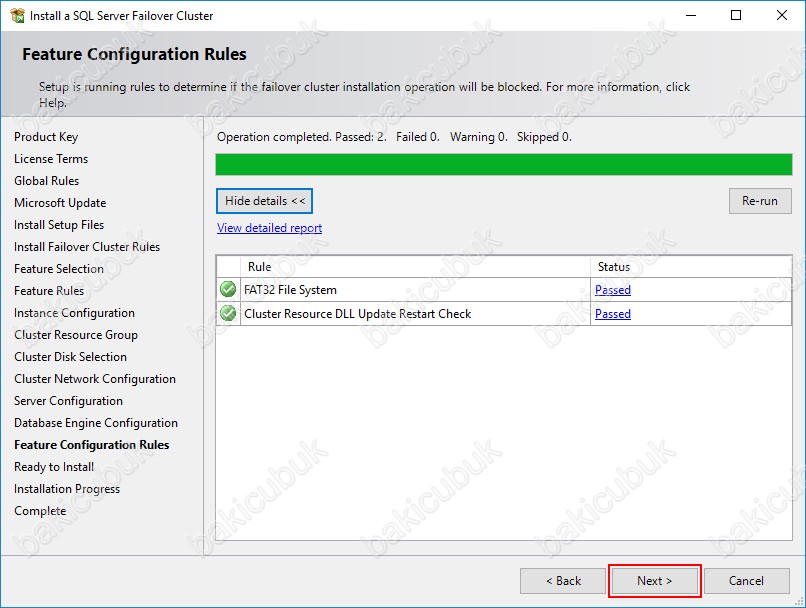Select Database Engine Configuration step
This screenshot has height=608, width=806.
coord(96,423)
